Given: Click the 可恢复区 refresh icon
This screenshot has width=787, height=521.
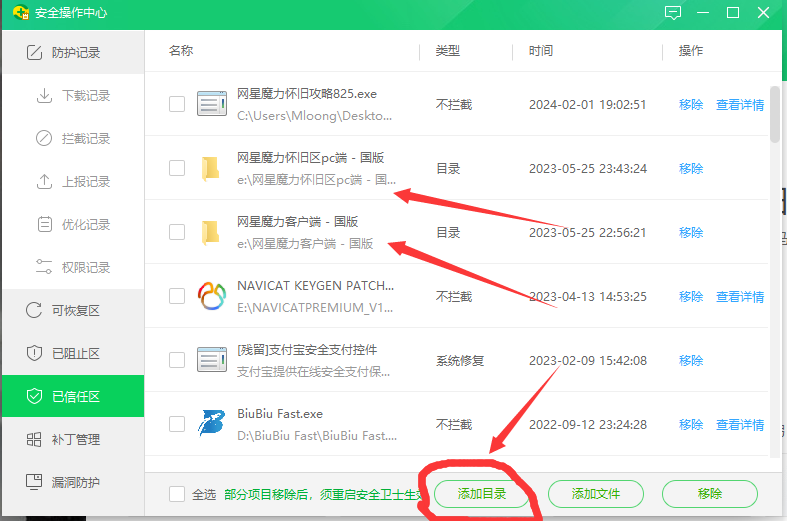Looking at the screenshot, I should tap(34, 310).
